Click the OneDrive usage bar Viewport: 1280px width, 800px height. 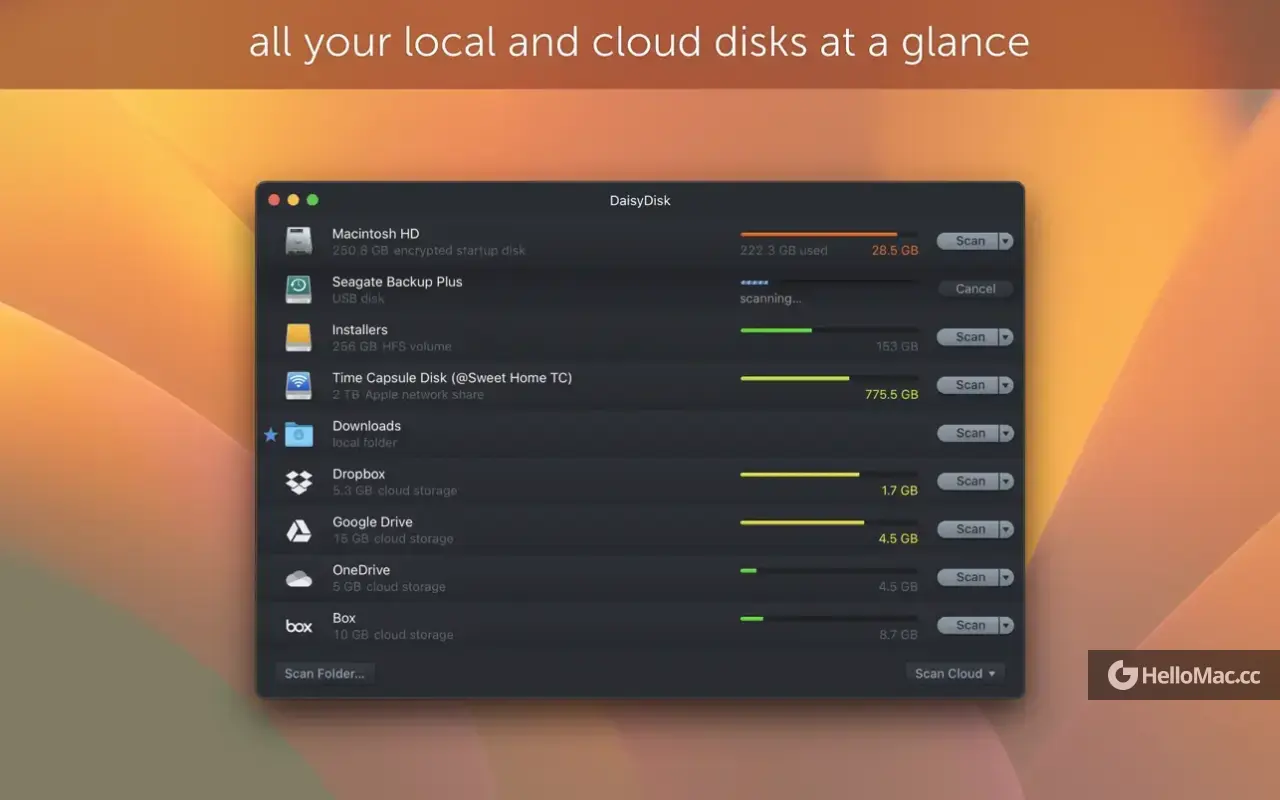[x=829, y=570]
